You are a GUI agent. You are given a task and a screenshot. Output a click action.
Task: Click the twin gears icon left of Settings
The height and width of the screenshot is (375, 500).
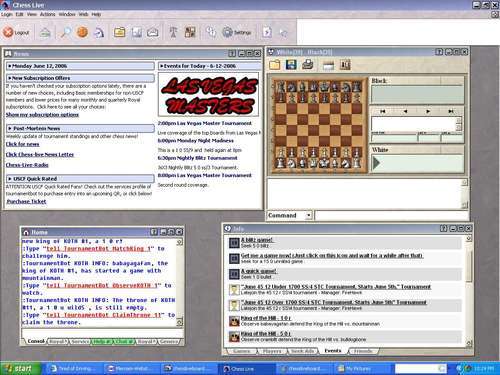coord(211,32)
